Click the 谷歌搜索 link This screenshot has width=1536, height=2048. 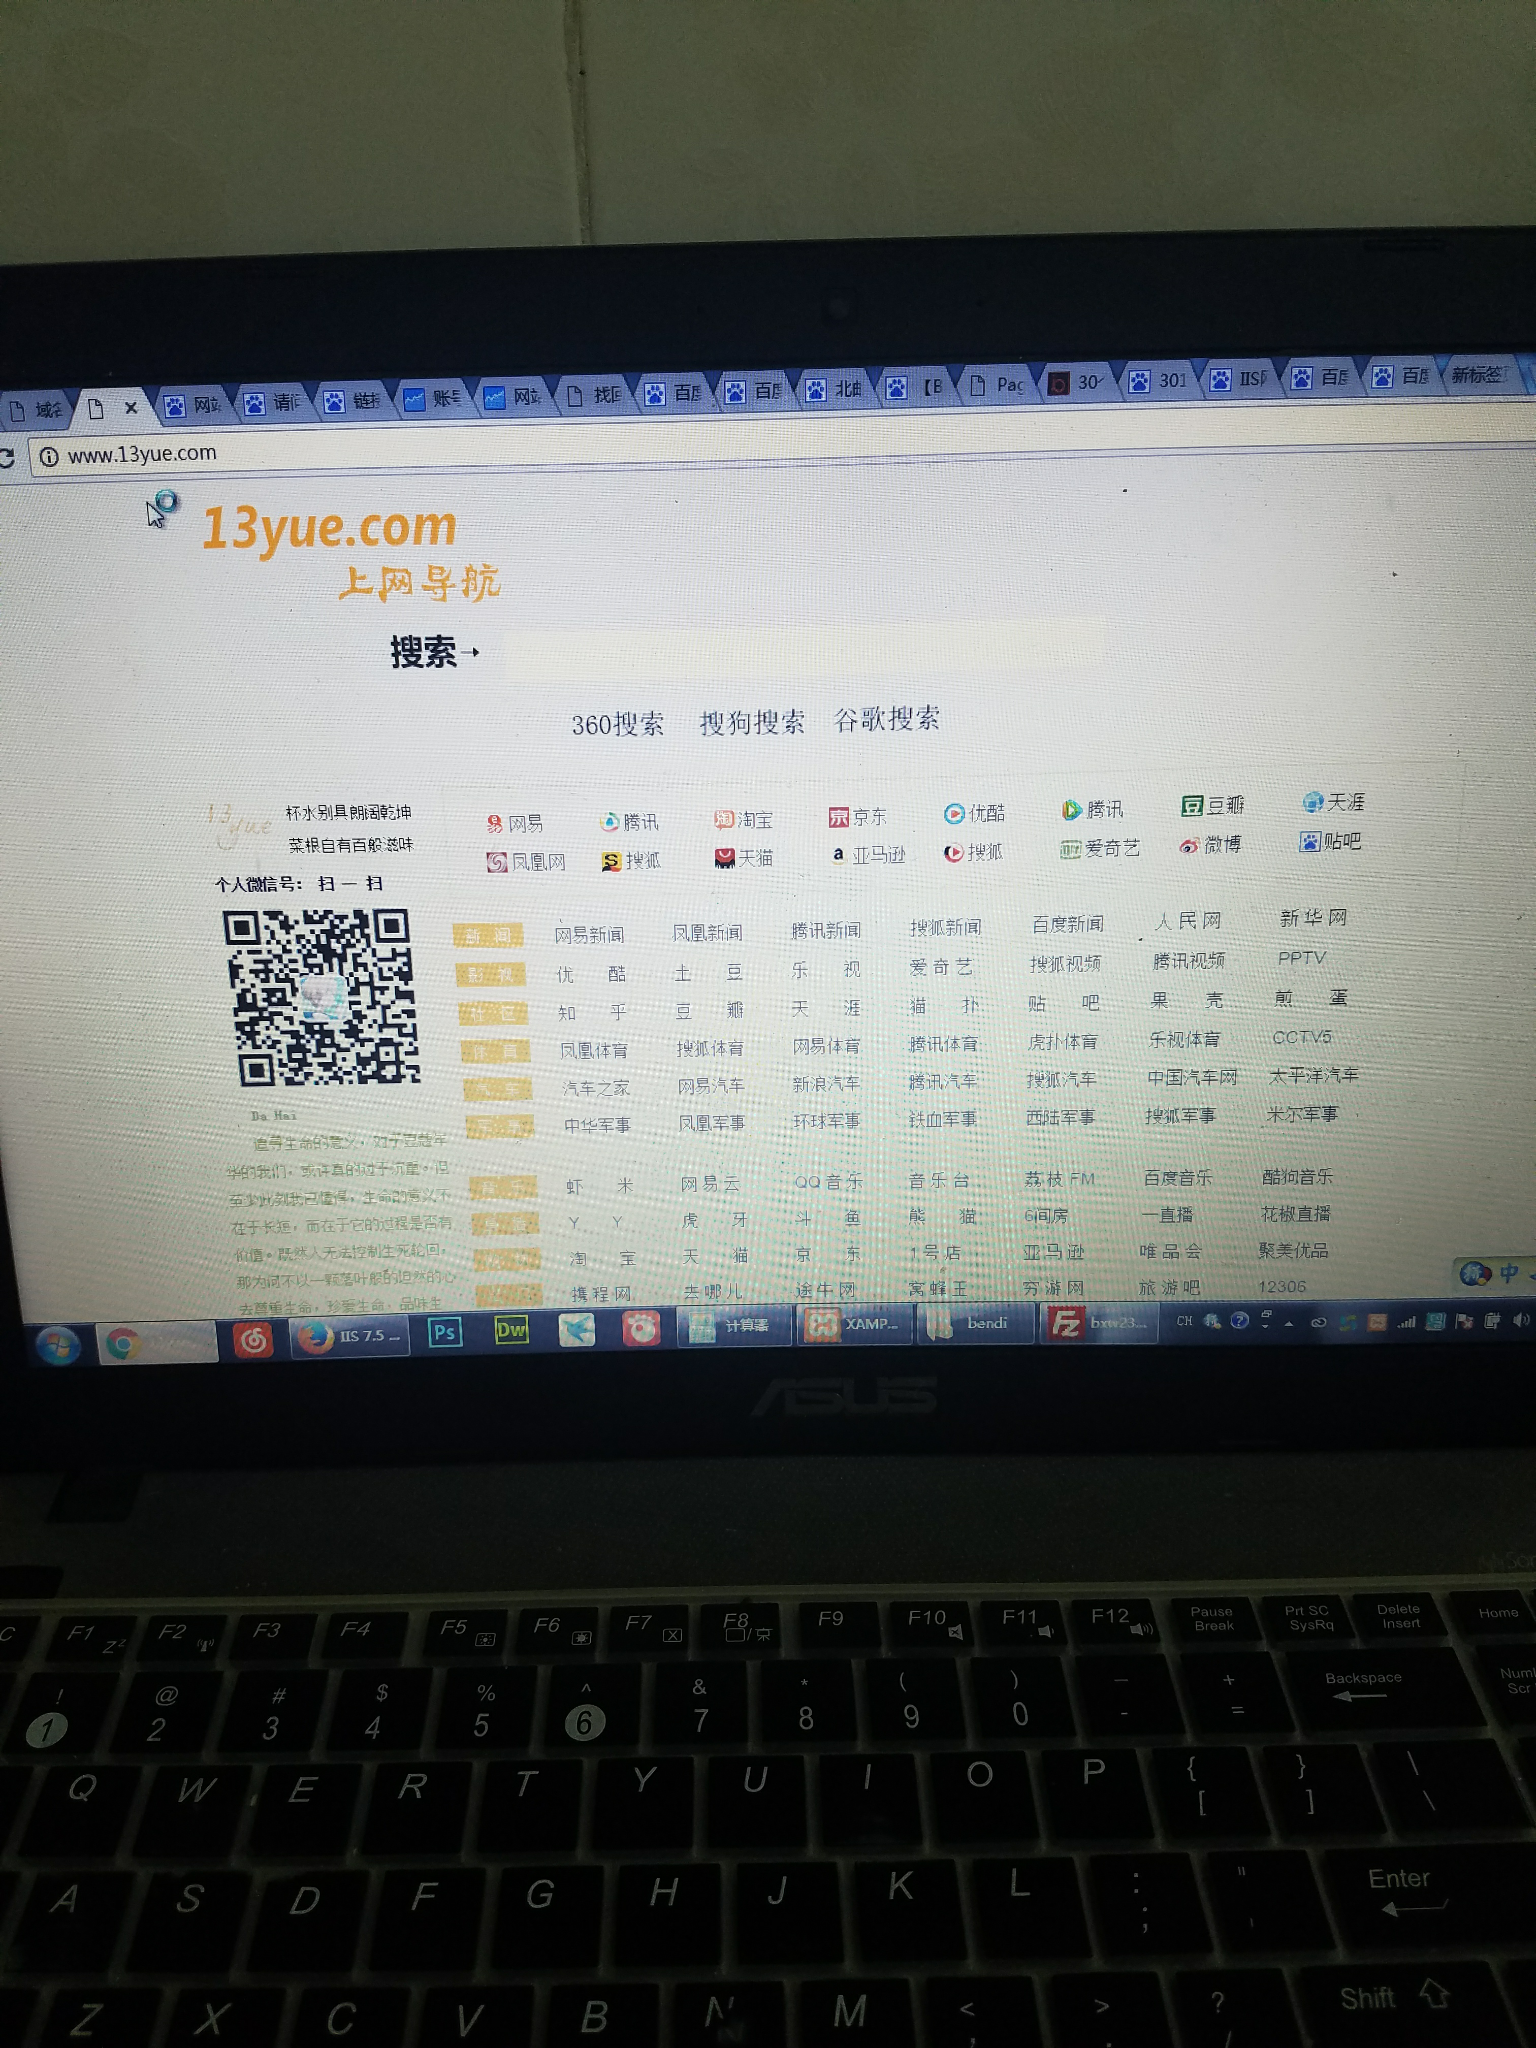886,719
